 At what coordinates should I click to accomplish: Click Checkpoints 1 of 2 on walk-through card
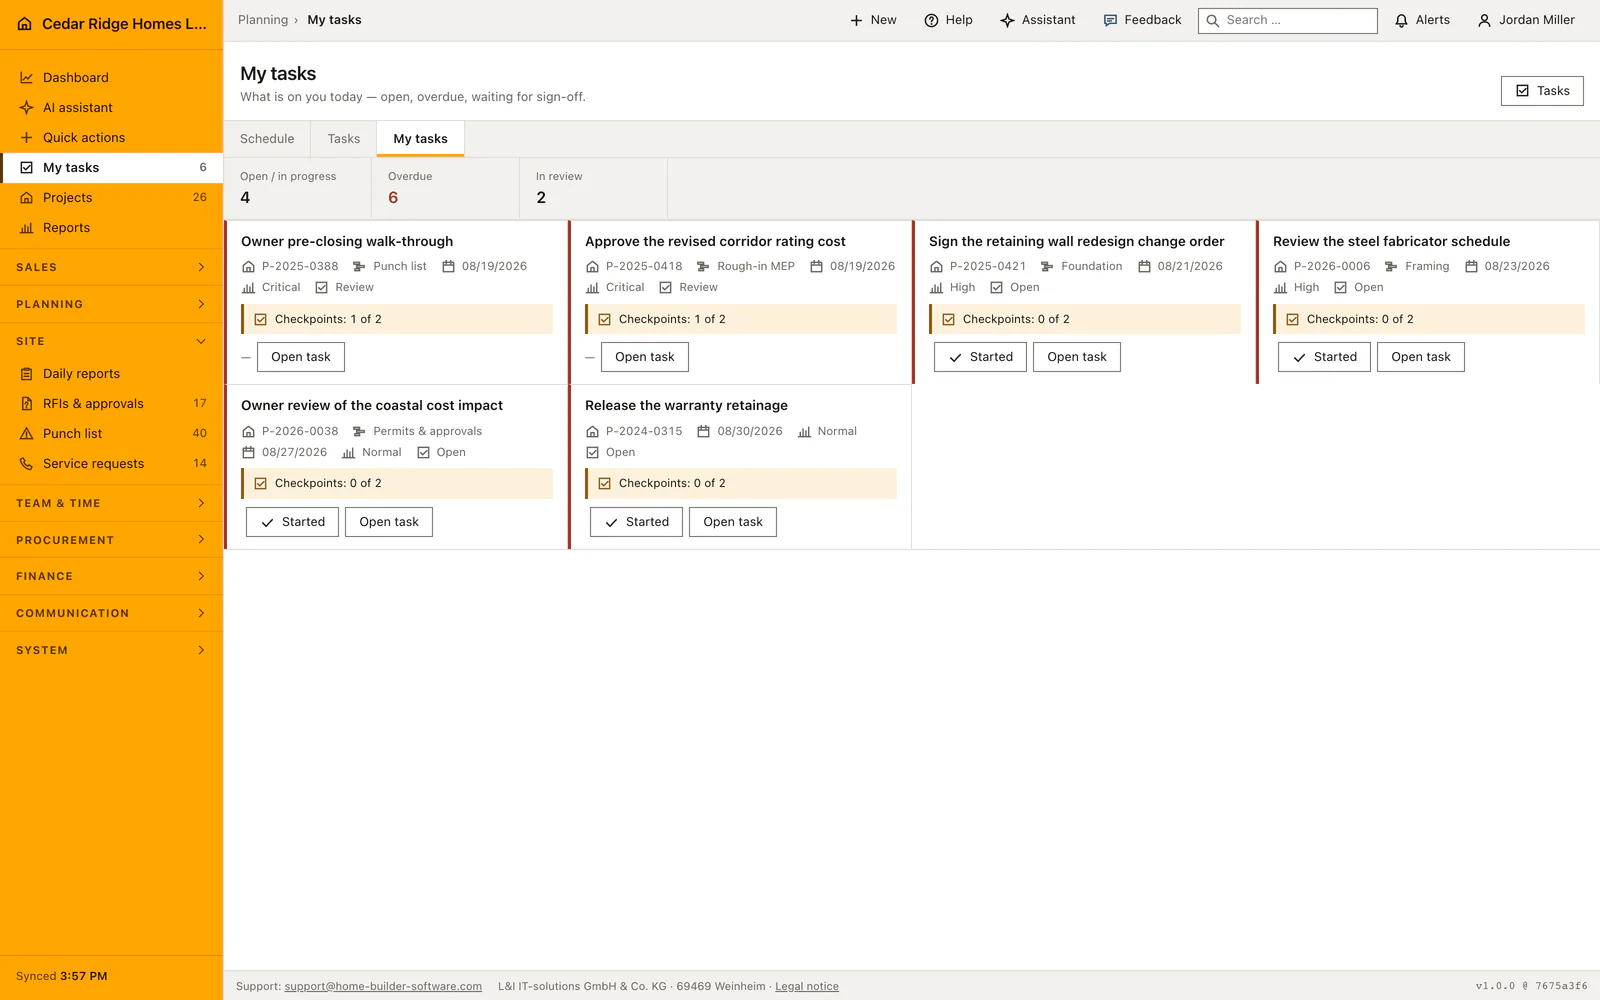397,319
